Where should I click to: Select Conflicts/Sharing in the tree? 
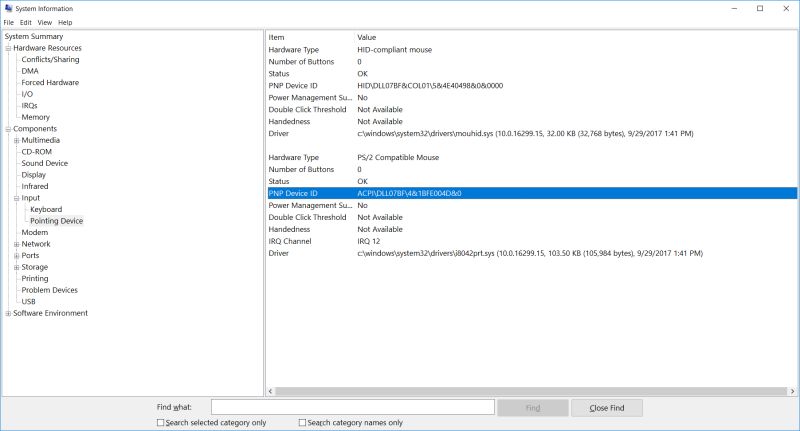[x=50, y=60]
